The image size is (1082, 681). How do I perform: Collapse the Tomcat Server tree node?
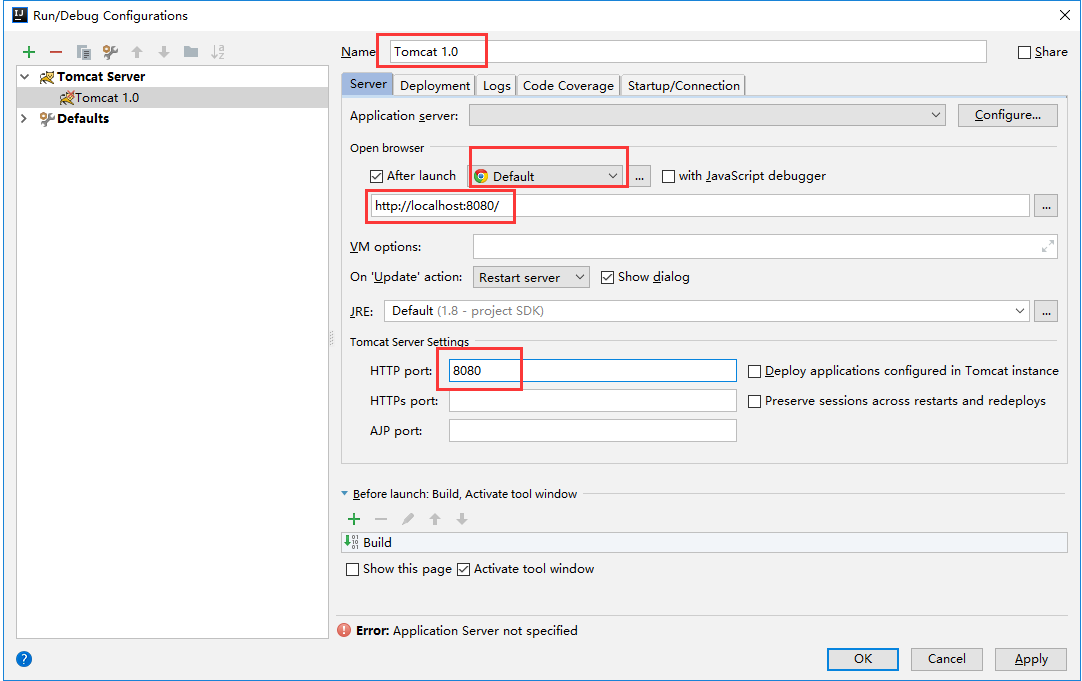click(25, 77)
